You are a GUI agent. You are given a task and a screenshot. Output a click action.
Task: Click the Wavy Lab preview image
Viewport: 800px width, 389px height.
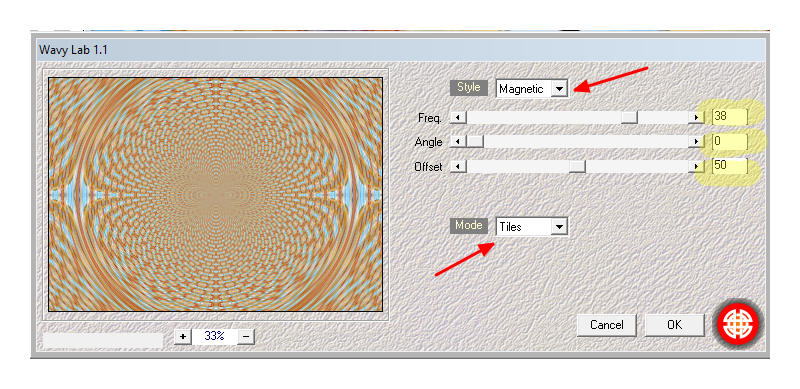(x=215, y=194)
